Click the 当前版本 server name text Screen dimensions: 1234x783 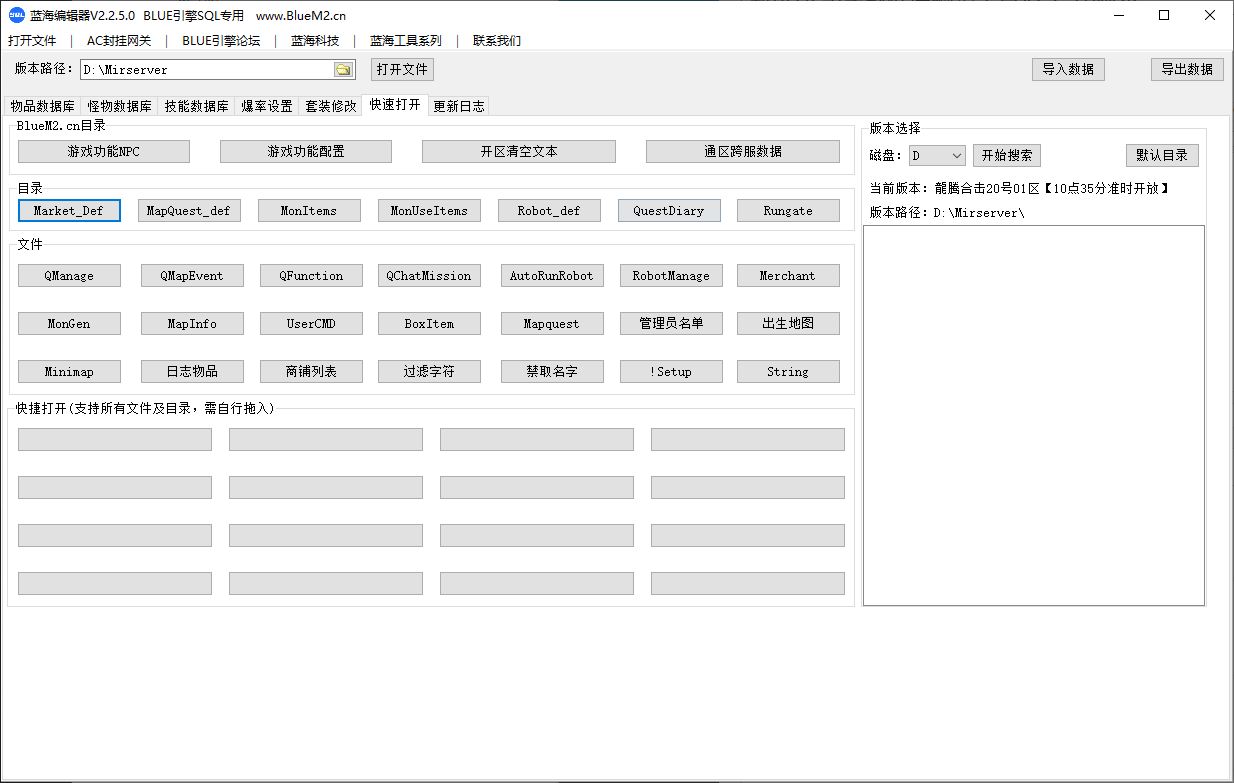[x=1052, y=188]
